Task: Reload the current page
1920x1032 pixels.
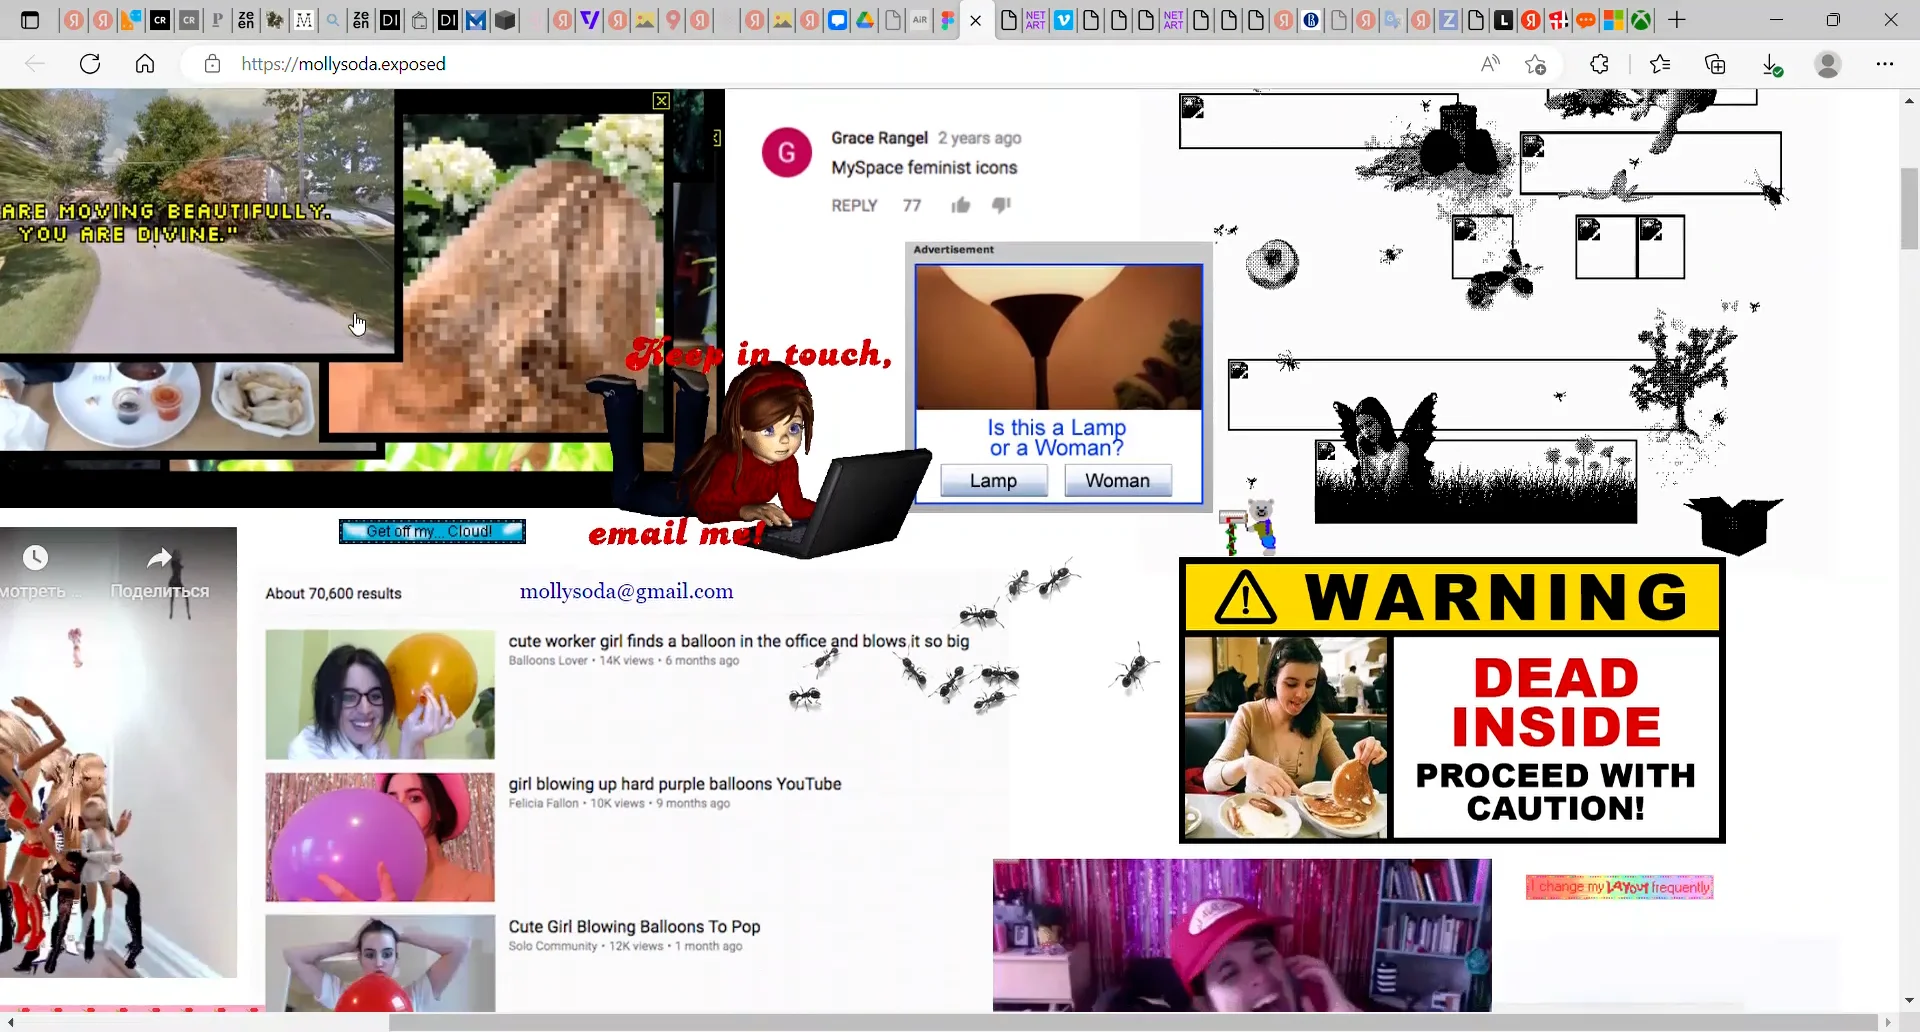Action: click(90, 63)
